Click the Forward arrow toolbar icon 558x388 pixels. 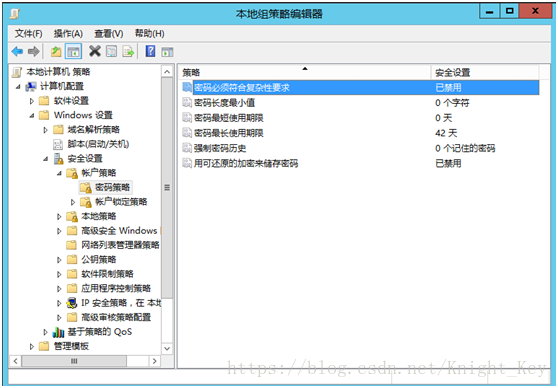pyautogui.click(x=33, y=52)
